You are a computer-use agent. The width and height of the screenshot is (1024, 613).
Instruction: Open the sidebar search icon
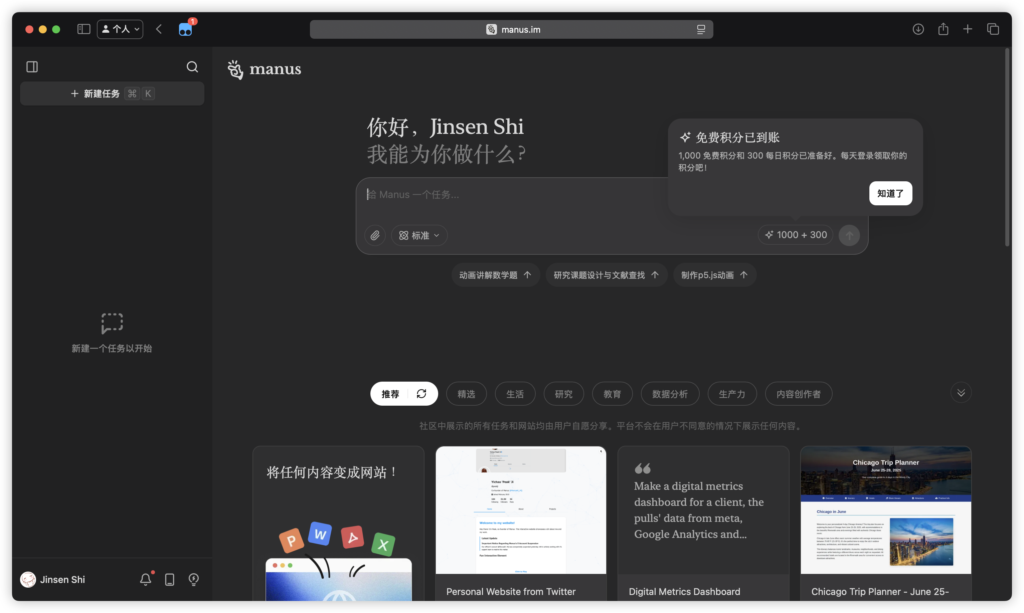(x=192, y=67)
